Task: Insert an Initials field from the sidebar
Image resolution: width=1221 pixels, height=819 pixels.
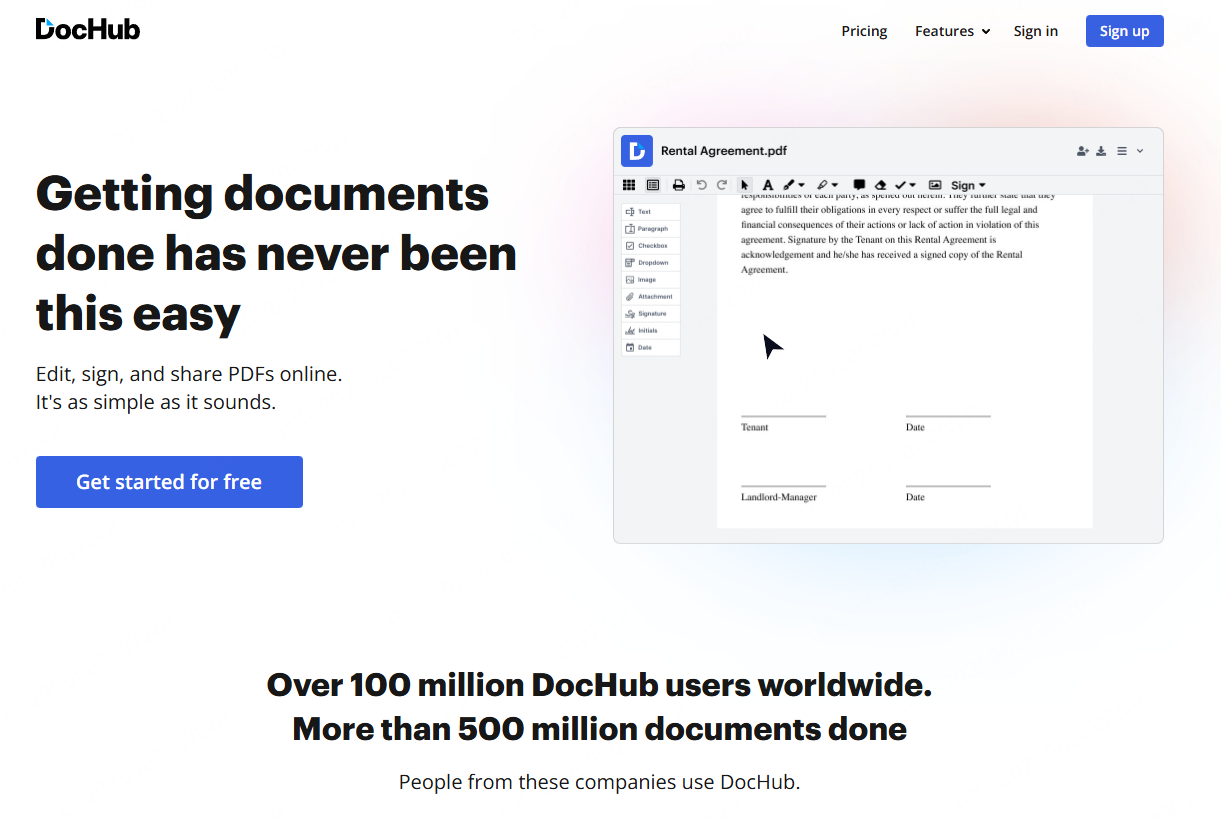Action: pyautogui.click(x=651, y=330)
